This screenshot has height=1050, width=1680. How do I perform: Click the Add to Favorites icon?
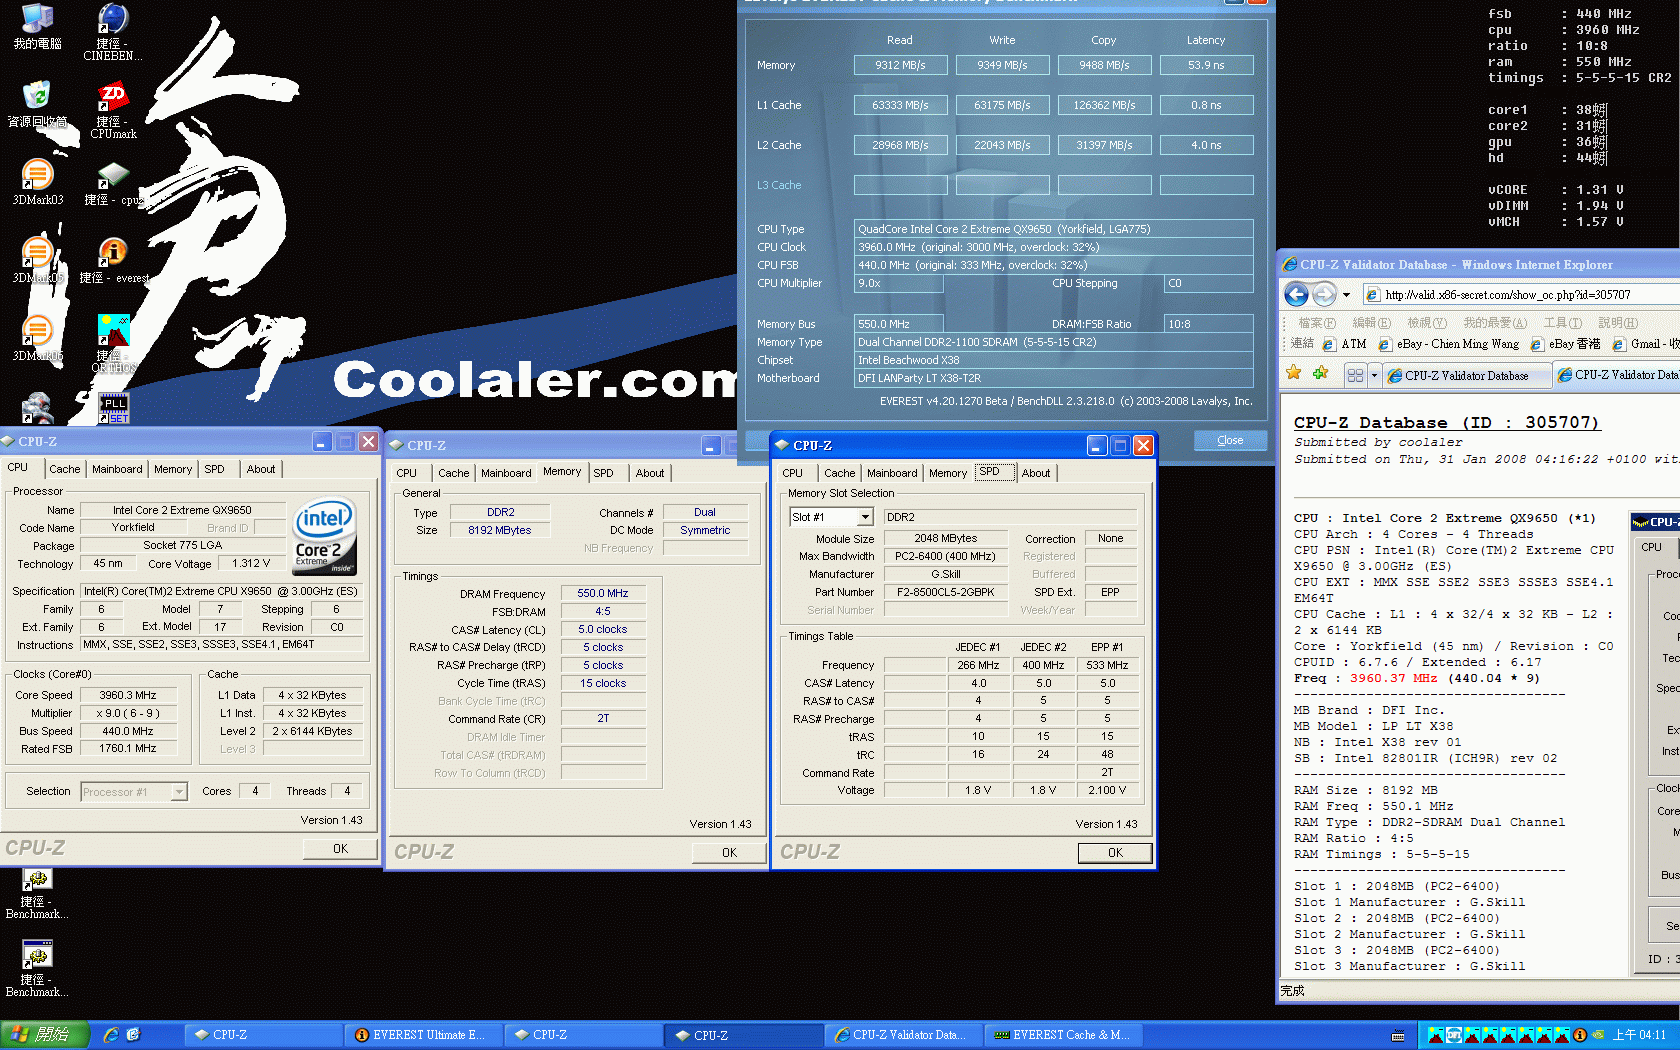1320,373
